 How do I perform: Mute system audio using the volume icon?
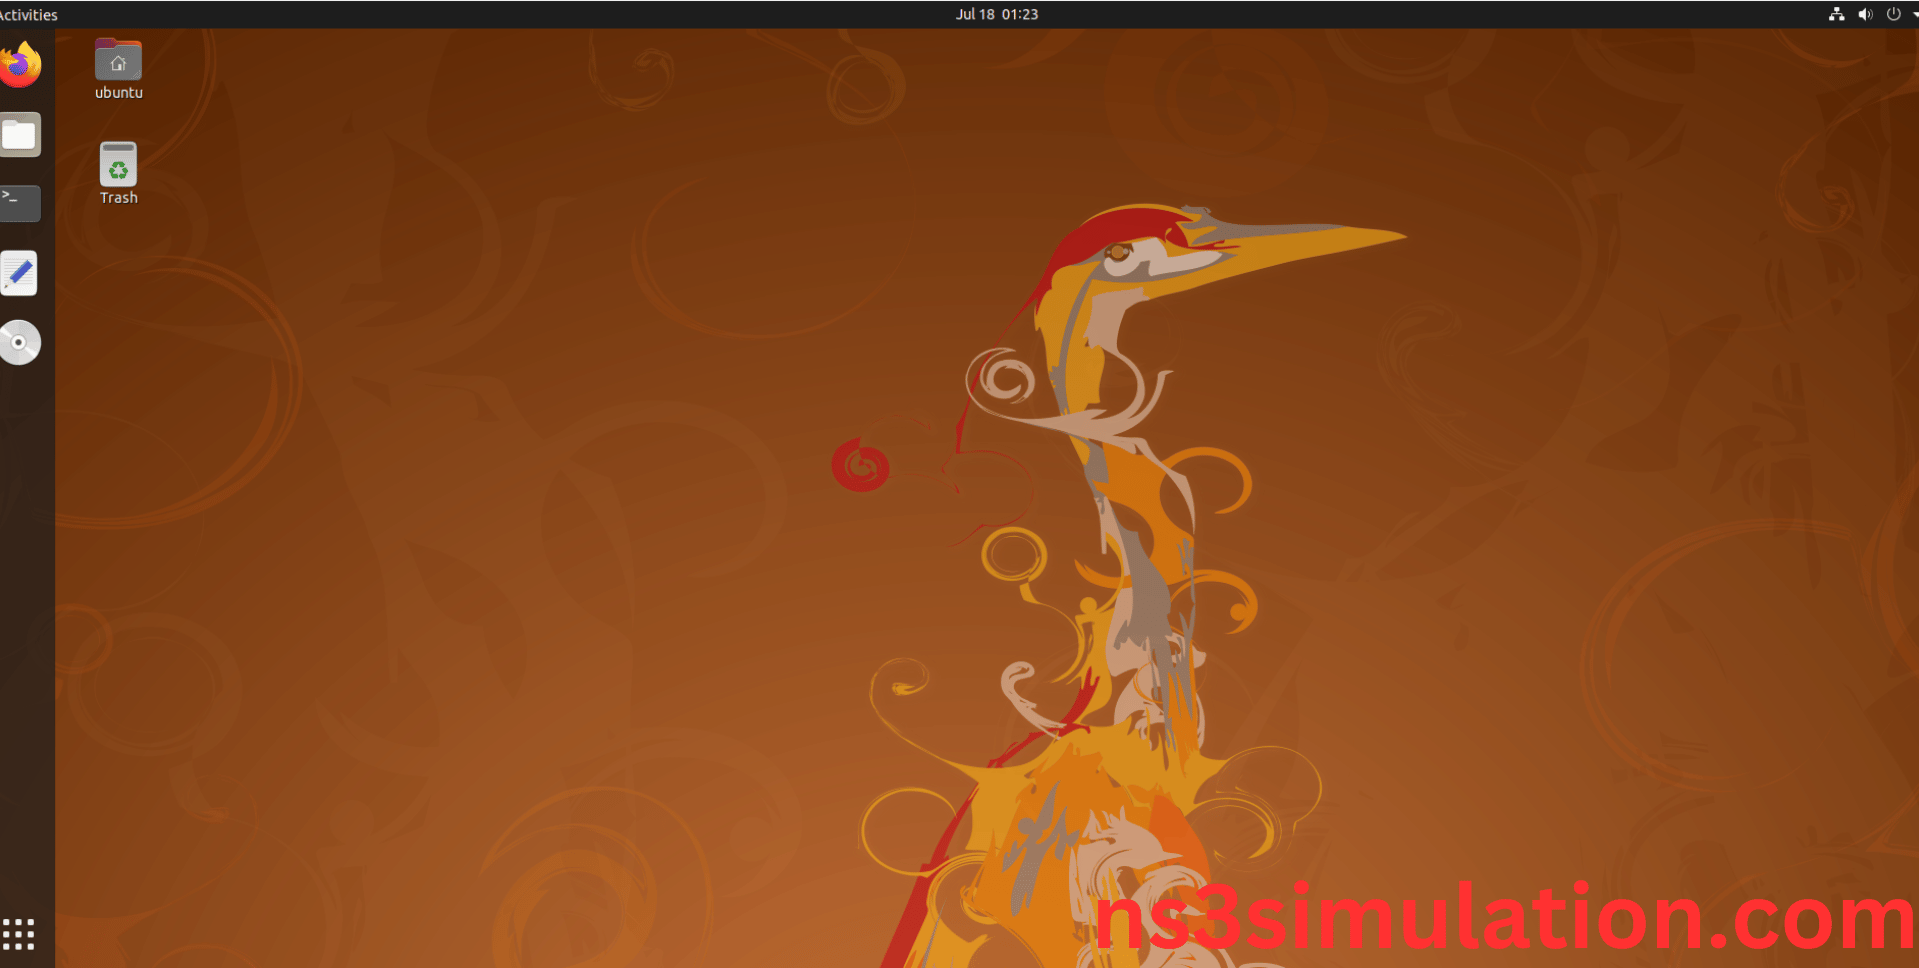point(1865,14)
